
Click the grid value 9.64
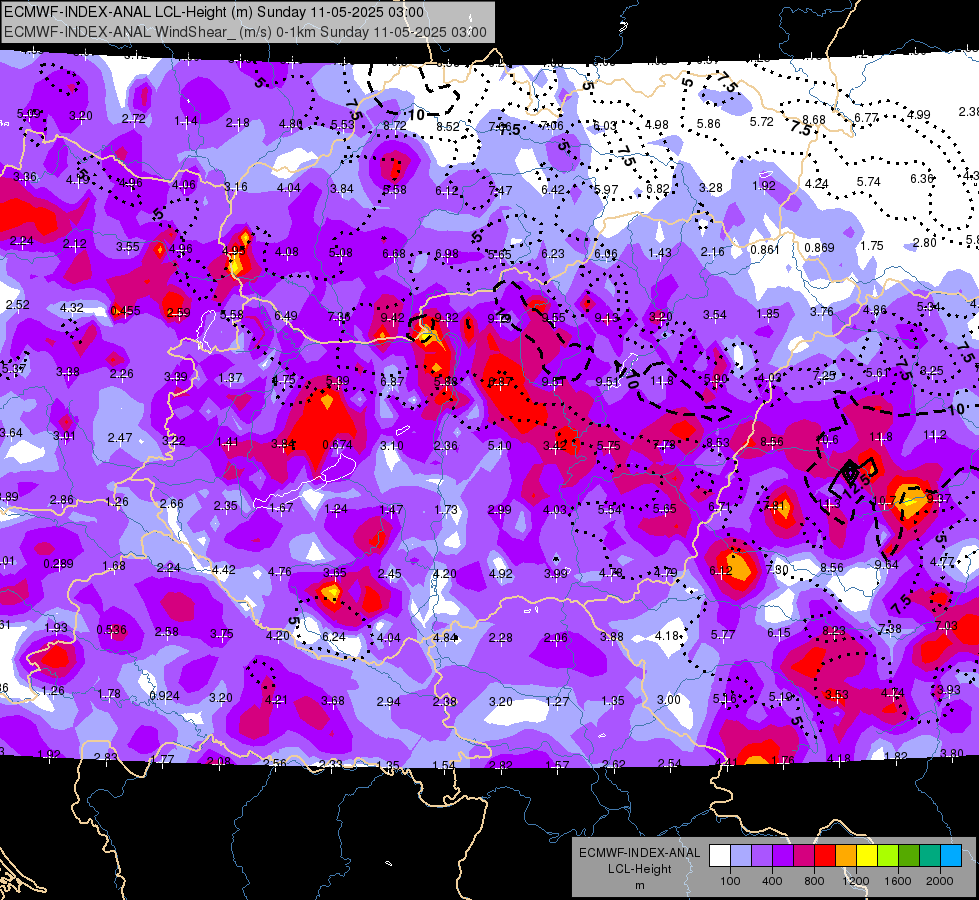point(887,565)
